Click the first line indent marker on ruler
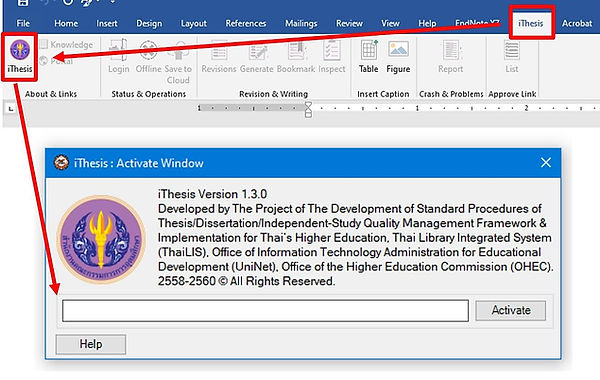Screen dimensions: 600x380 tap(308, 105)
